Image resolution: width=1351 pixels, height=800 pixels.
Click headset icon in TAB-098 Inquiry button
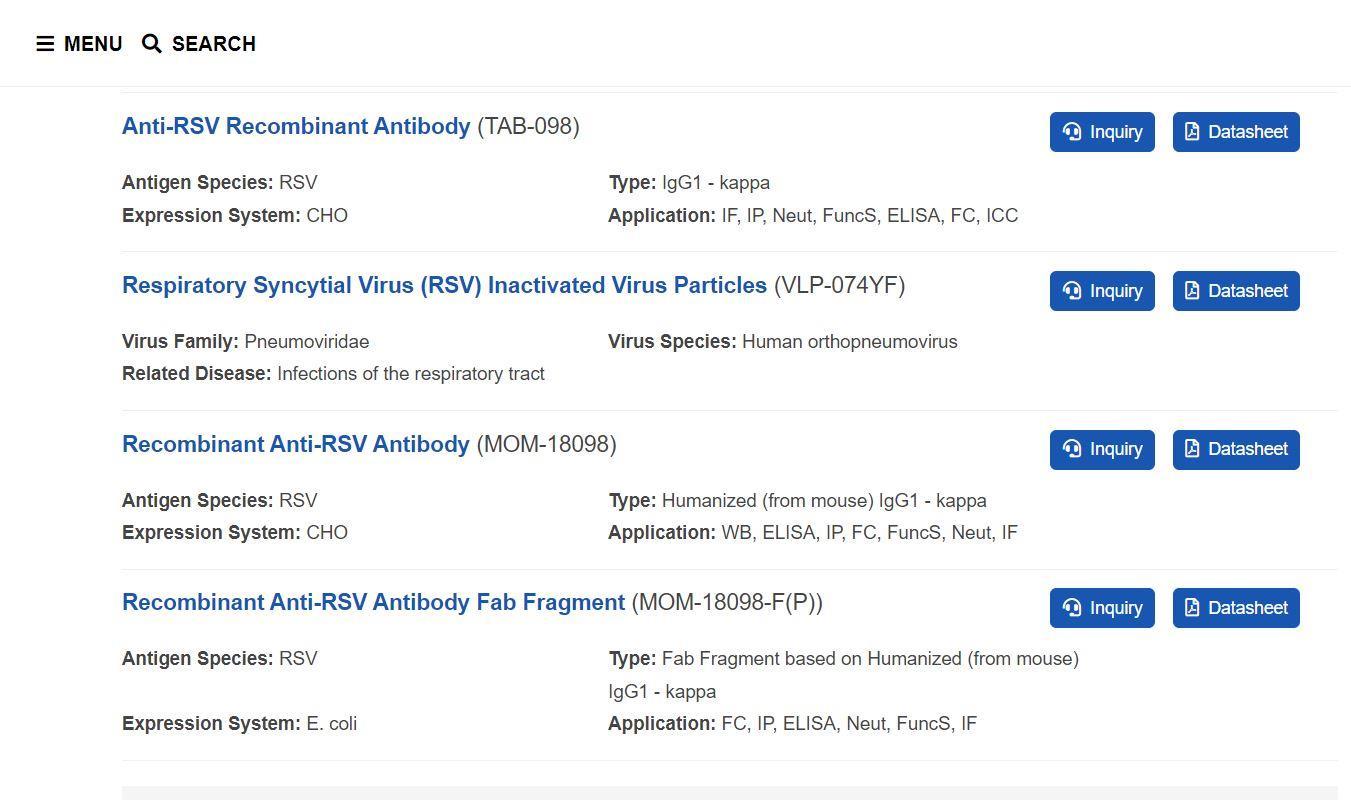tap(1072, 132)
